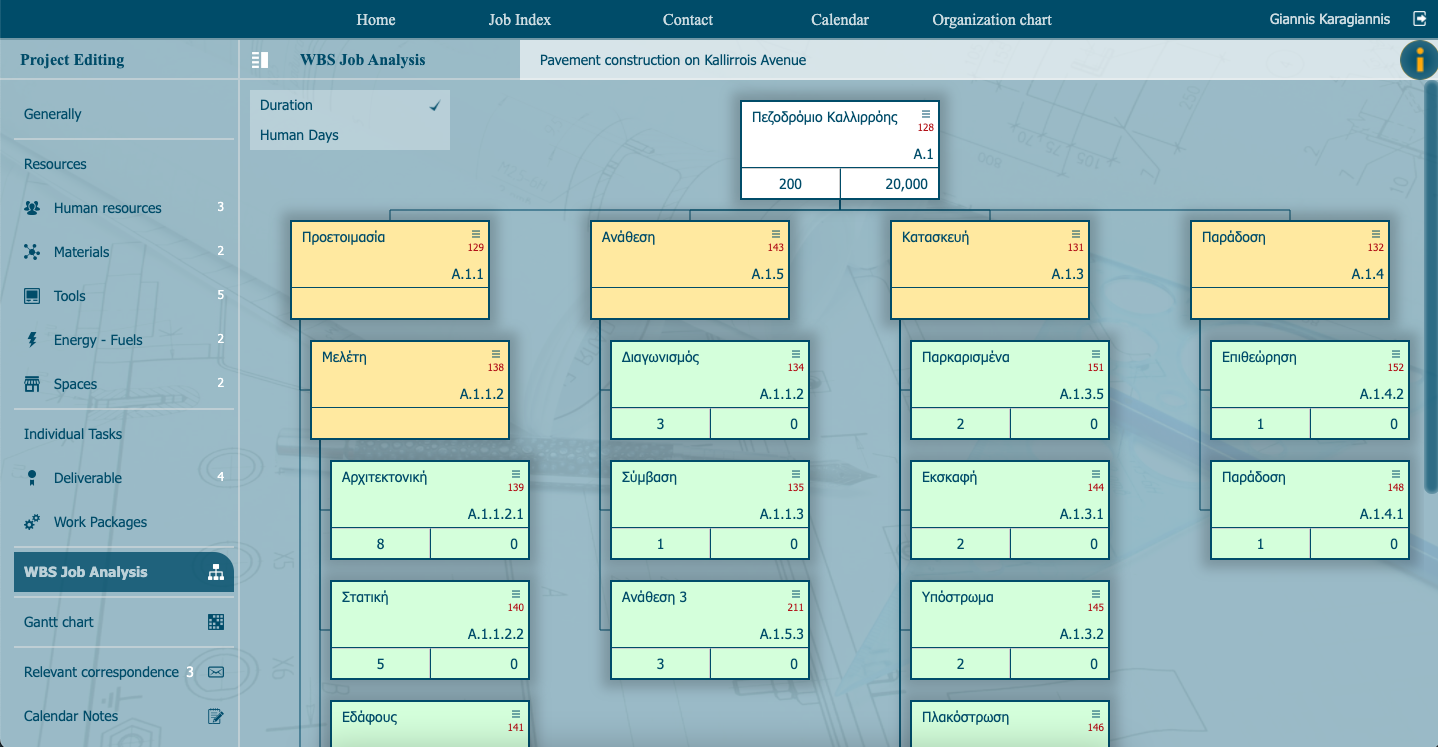Click duration value 5 on Στατική node
Screen dimensions: 1438x747
[380, 664]
